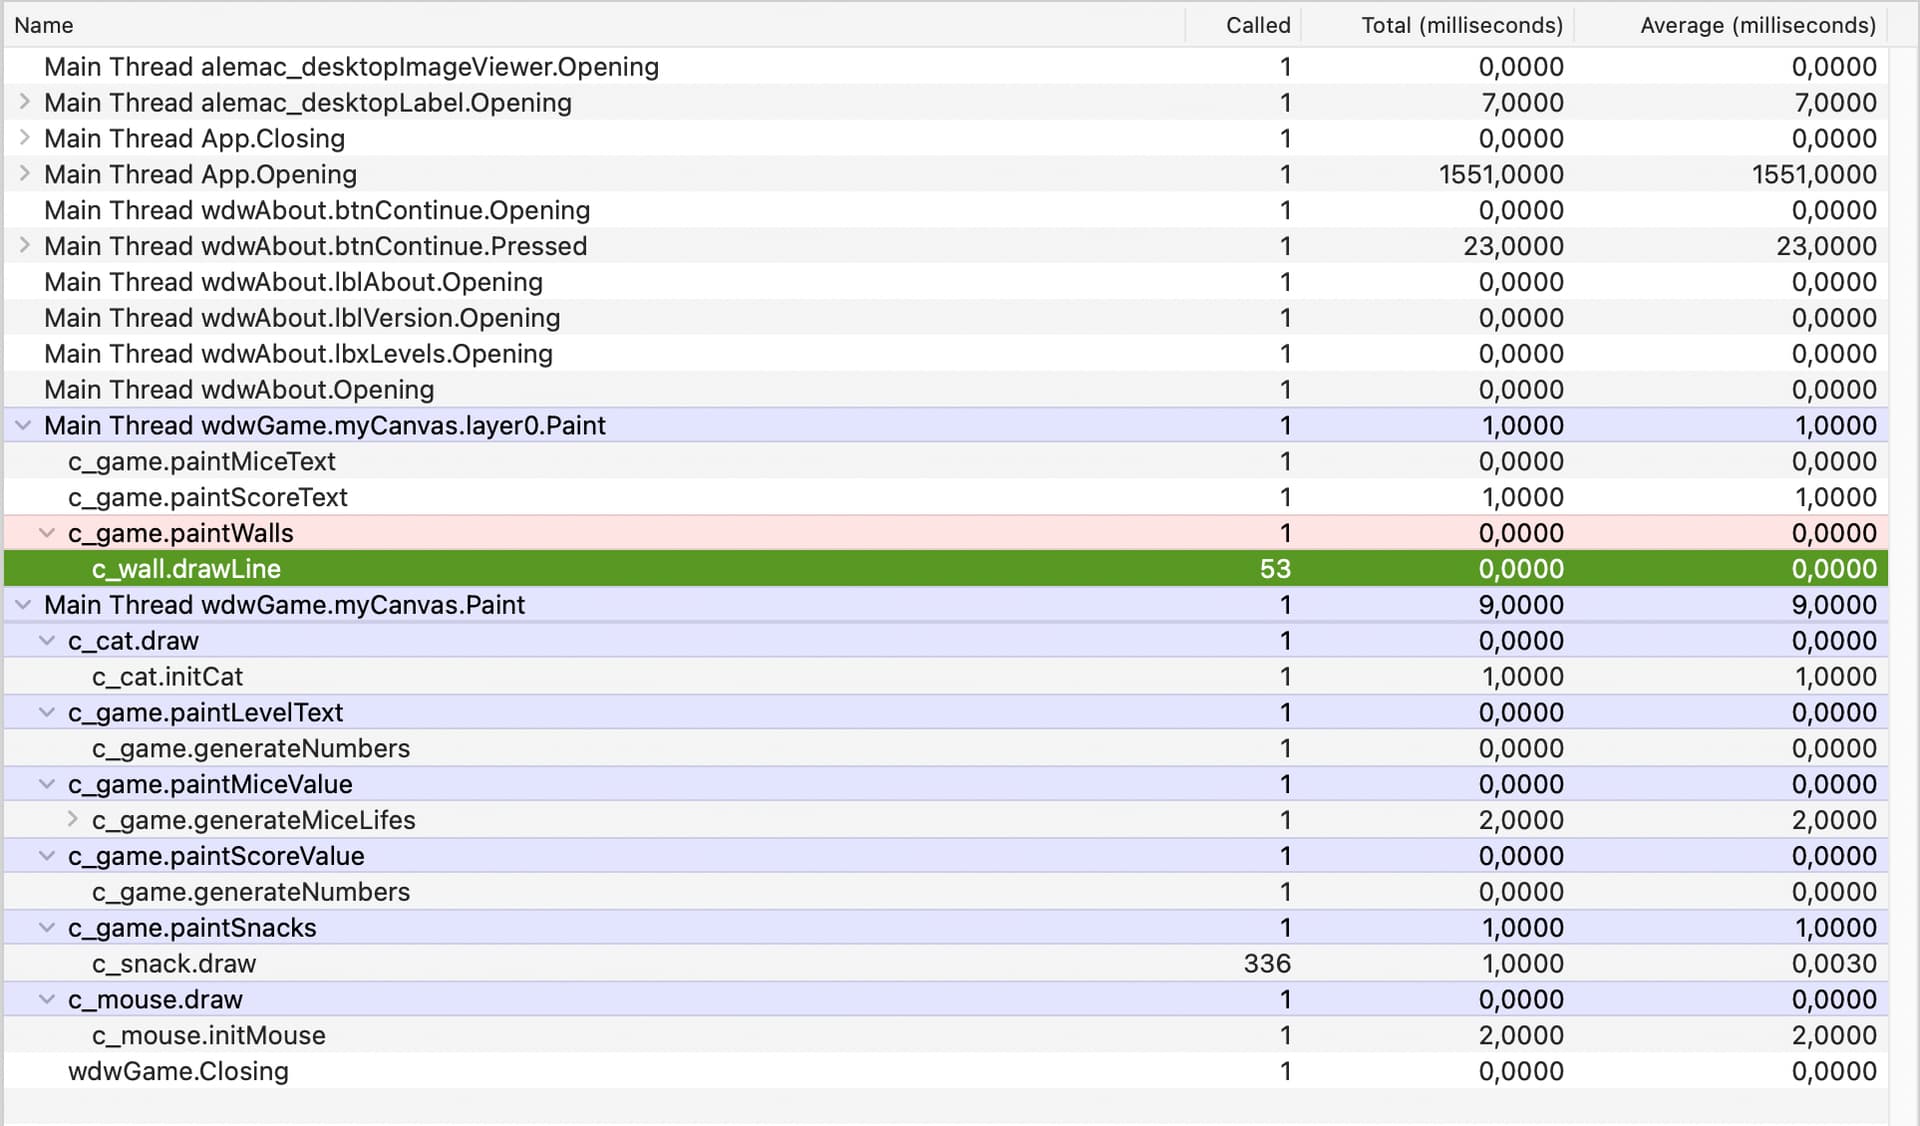Select alemac_desktopImageViewer.Opening row

tap(946, 67)
